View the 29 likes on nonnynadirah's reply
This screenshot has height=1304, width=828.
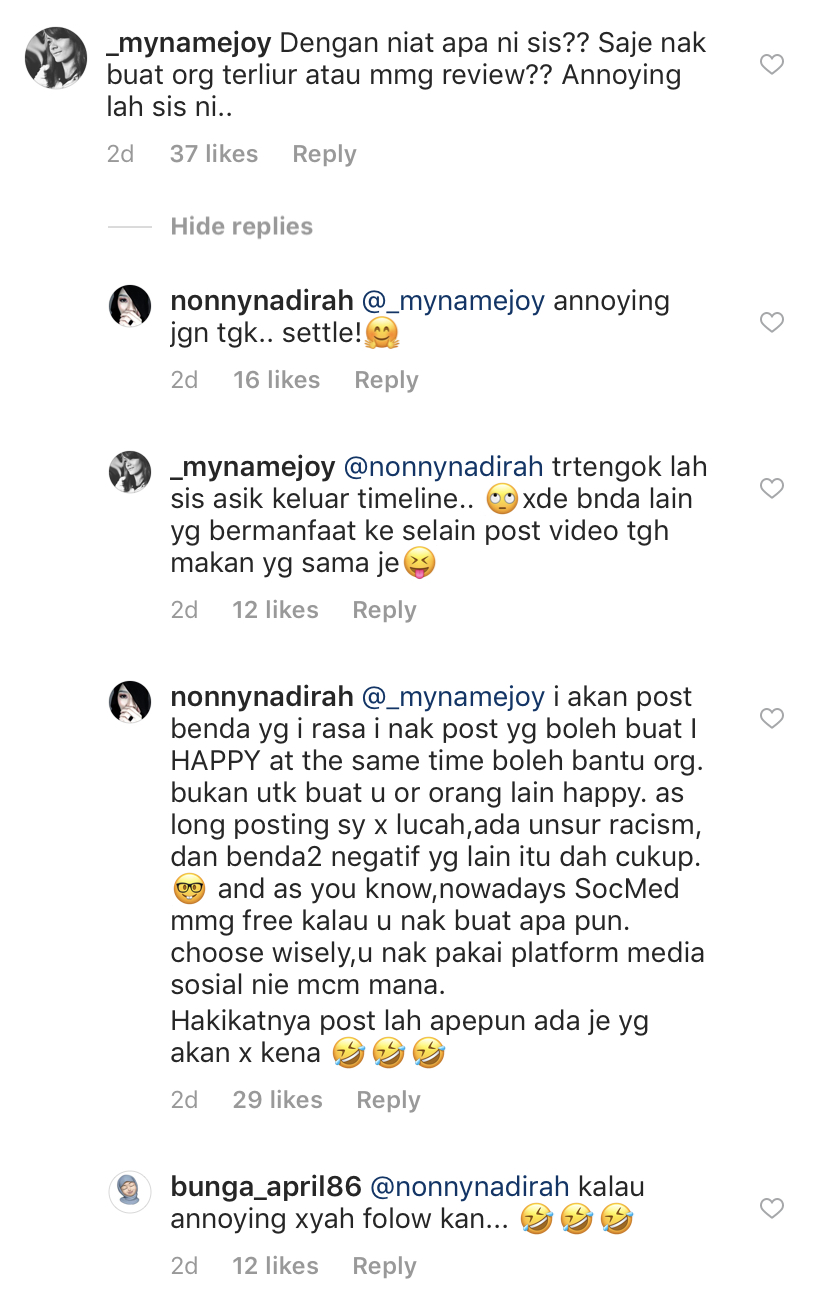coord(277,1100)
